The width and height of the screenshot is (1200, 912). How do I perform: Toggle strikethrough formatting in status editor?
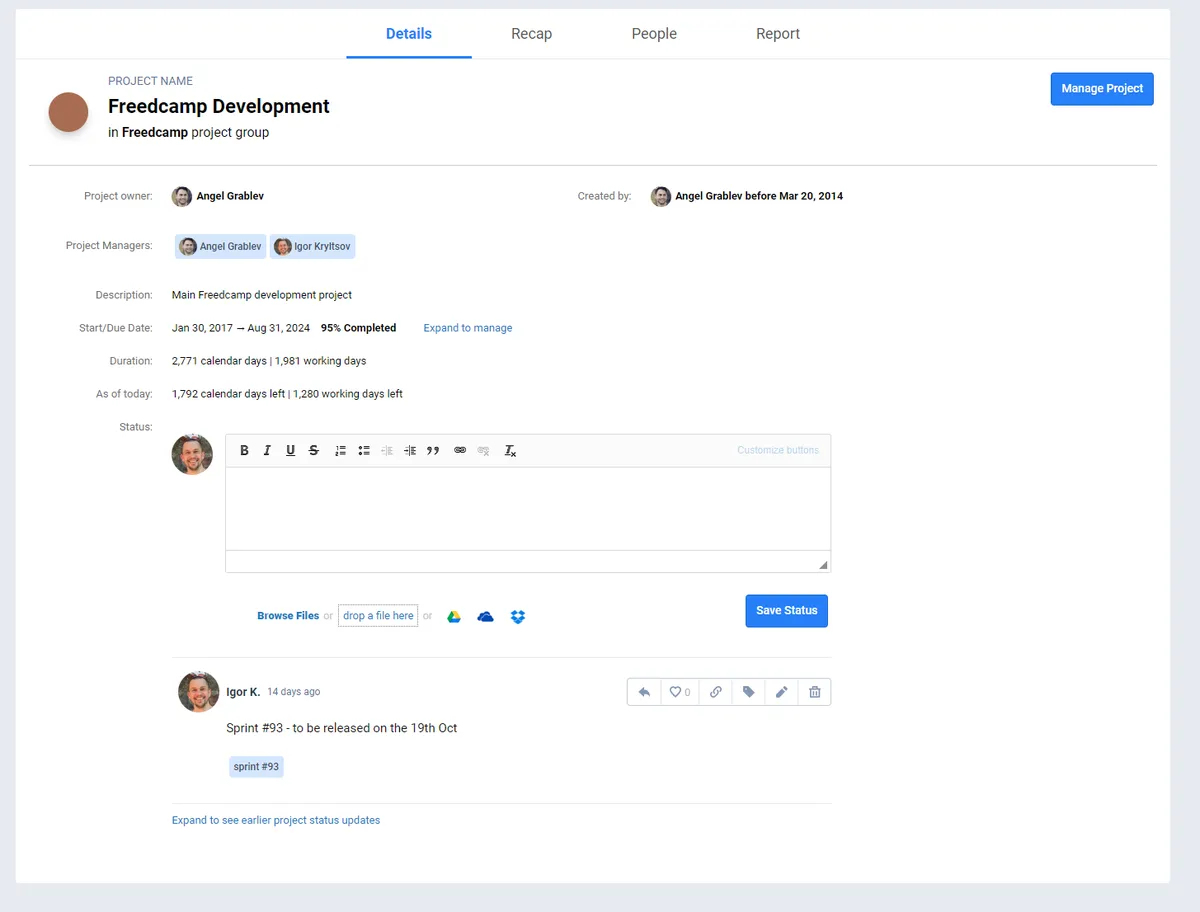314,451
